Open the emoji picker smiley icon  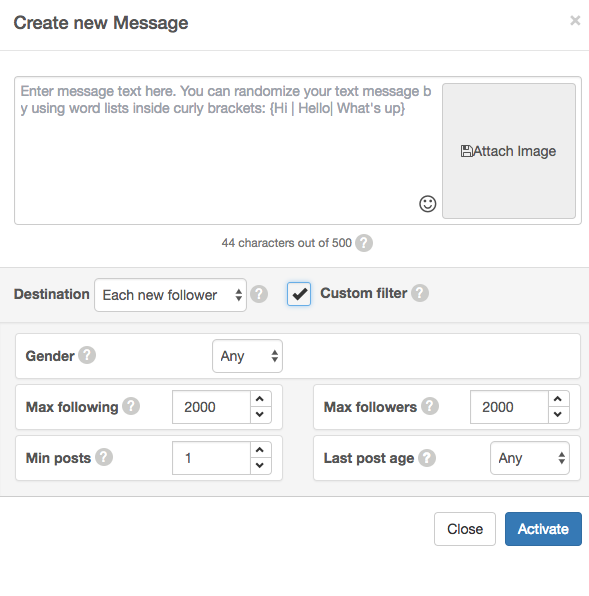pos(428,204)
